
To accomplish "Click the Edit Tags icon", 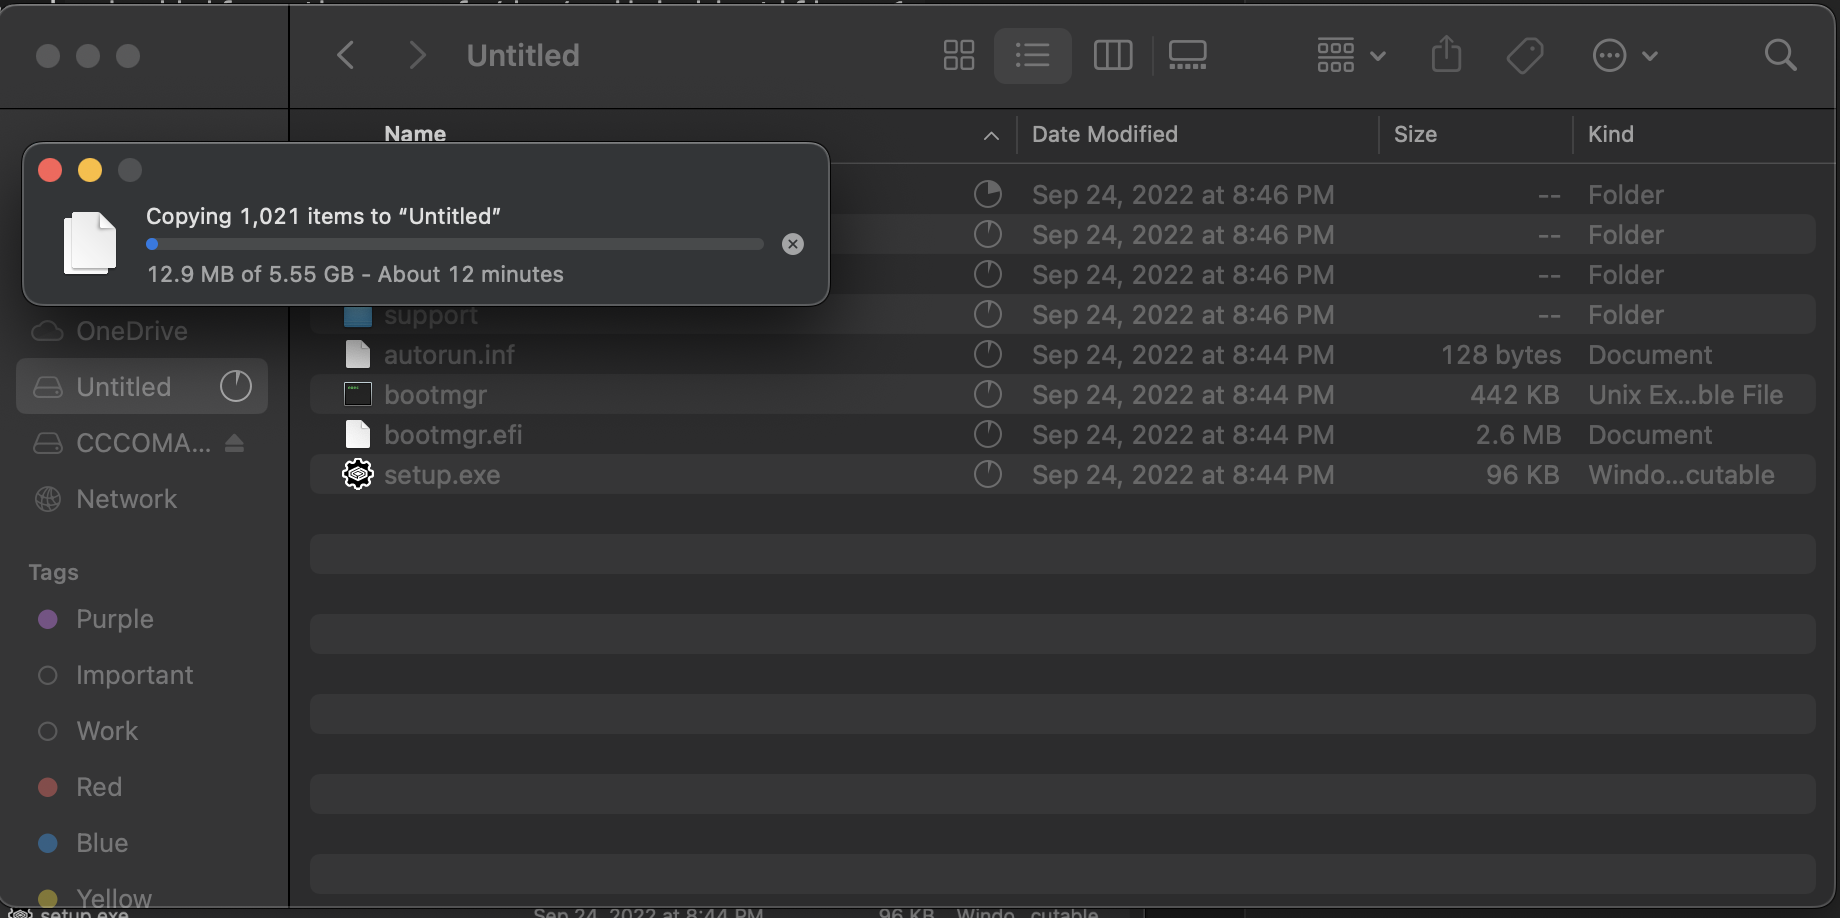I will [x=1525, y=55].
